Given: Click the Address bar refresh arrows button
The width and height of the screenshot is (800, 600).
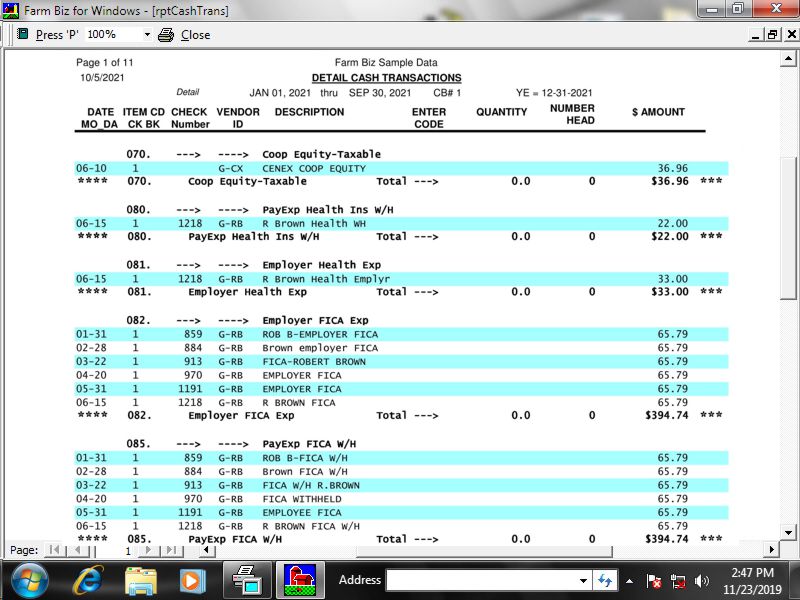Looking at the screenshot, I should point(605,580).
